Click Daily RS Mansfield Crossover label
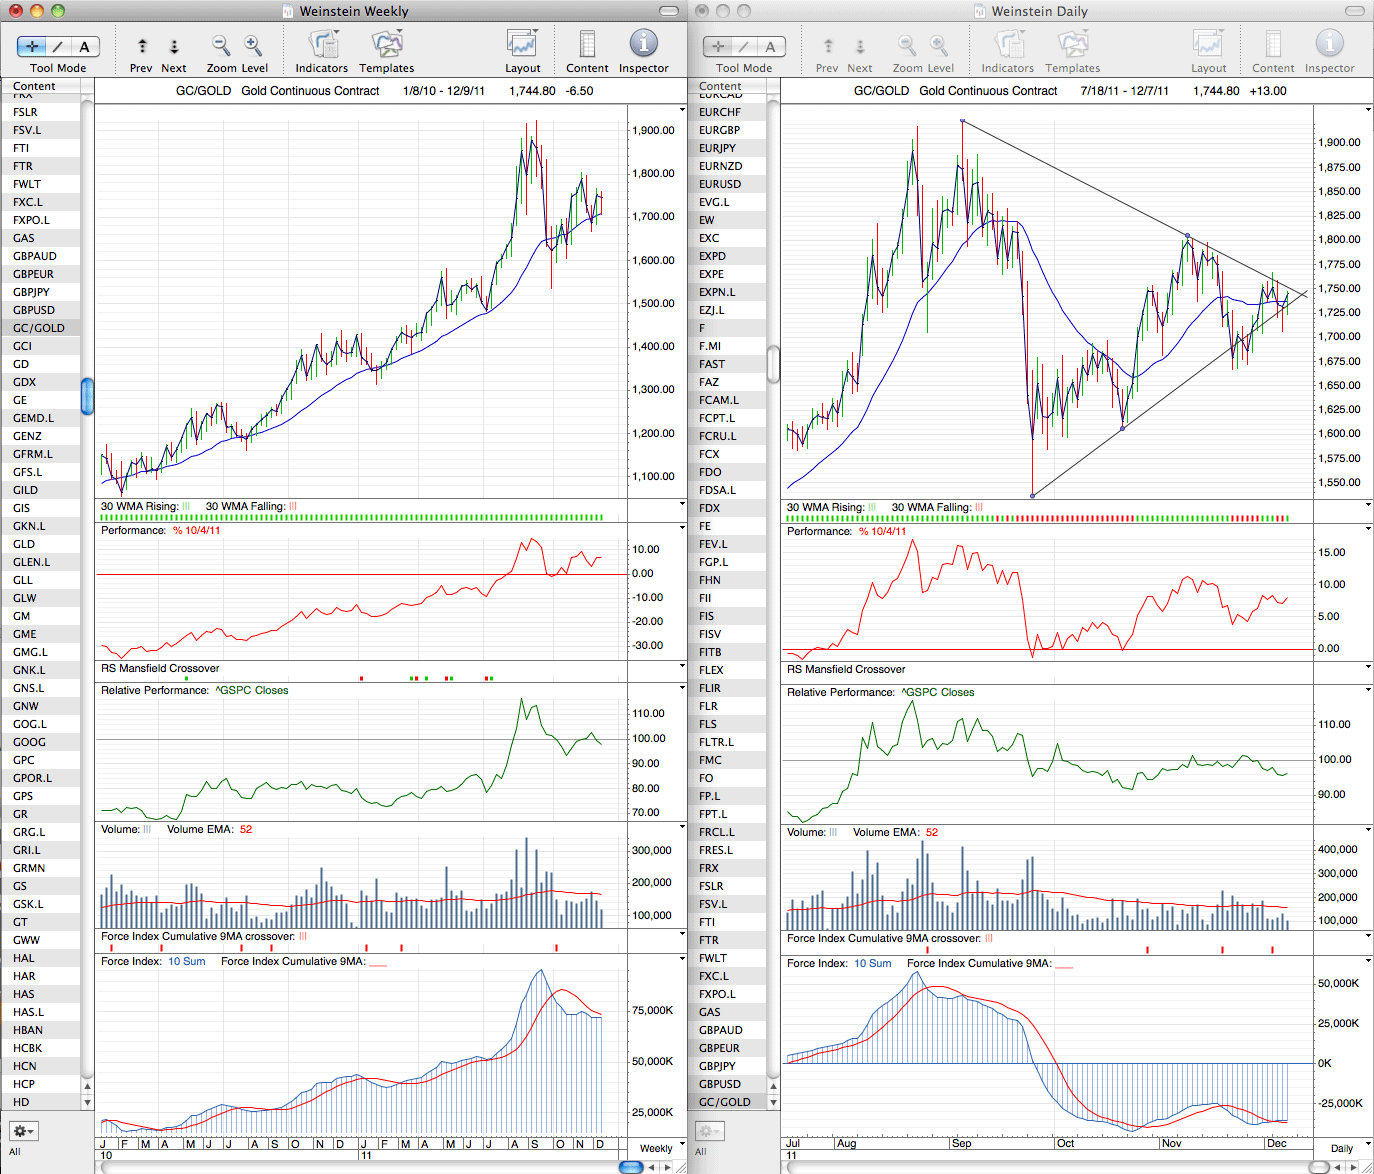Image resolution: width=1374 pixels, height=1174 pixels. click(x=846, y=669)
